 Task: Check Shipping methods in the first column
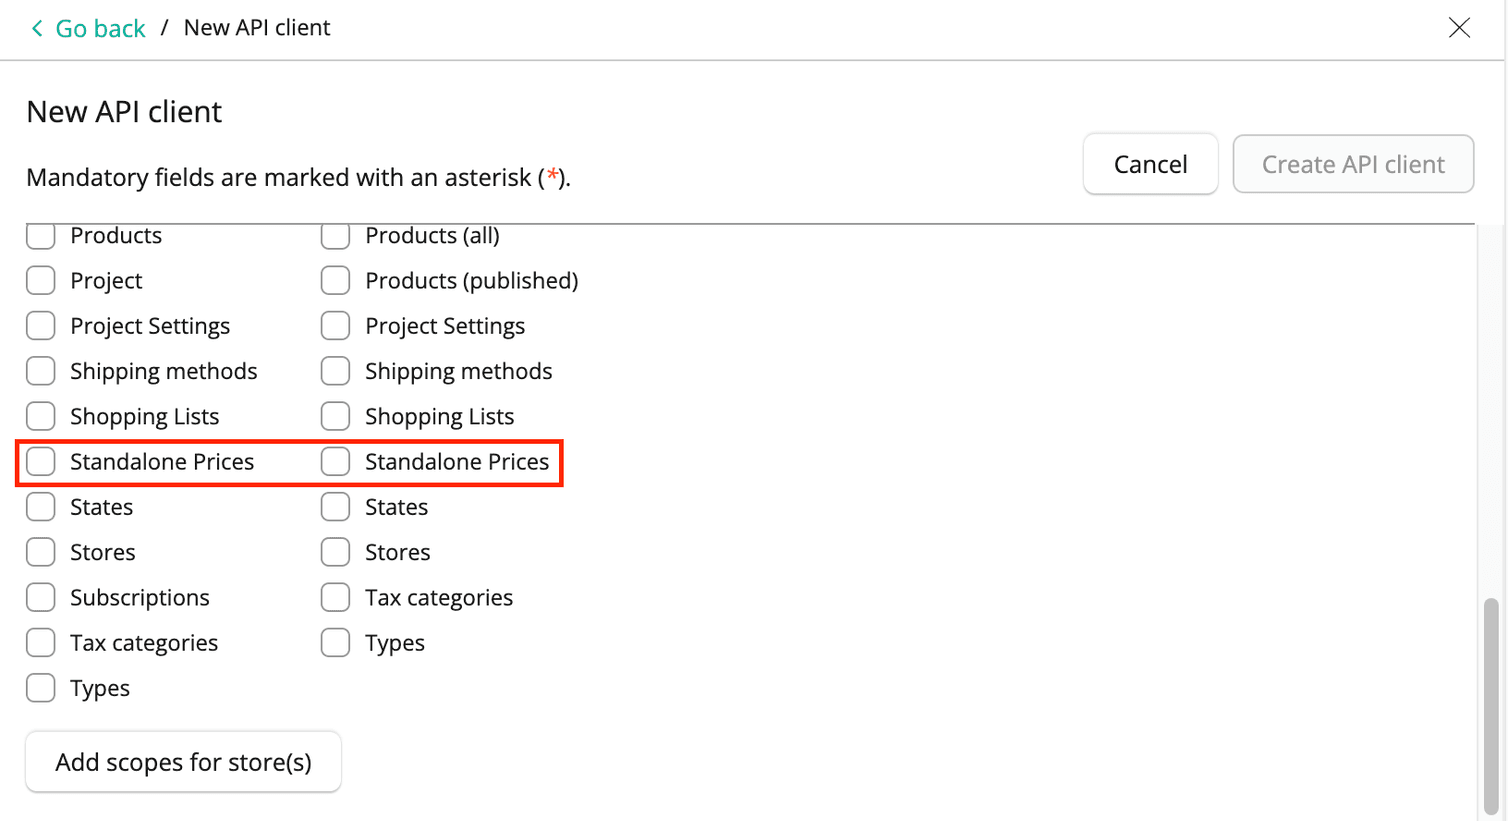(41, 371)
